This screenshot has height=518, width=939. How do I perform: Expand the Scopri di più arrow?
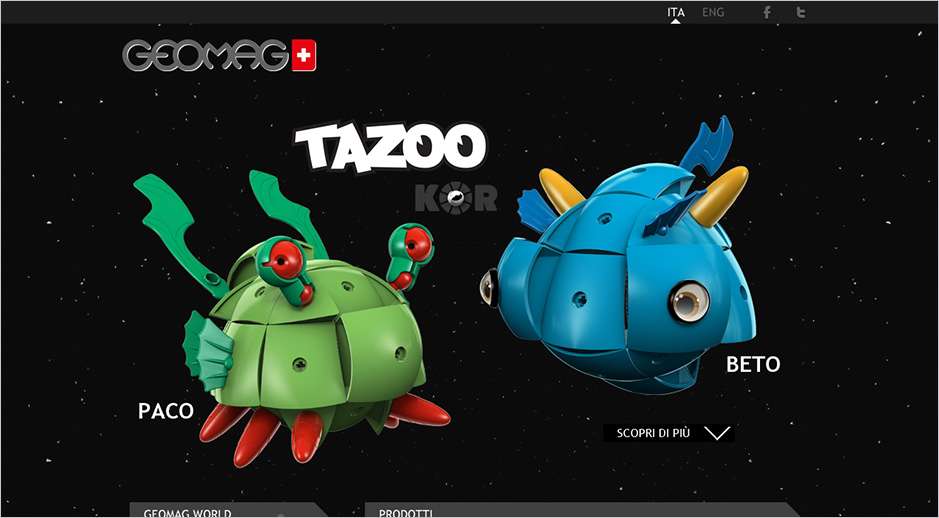point(717,433)
